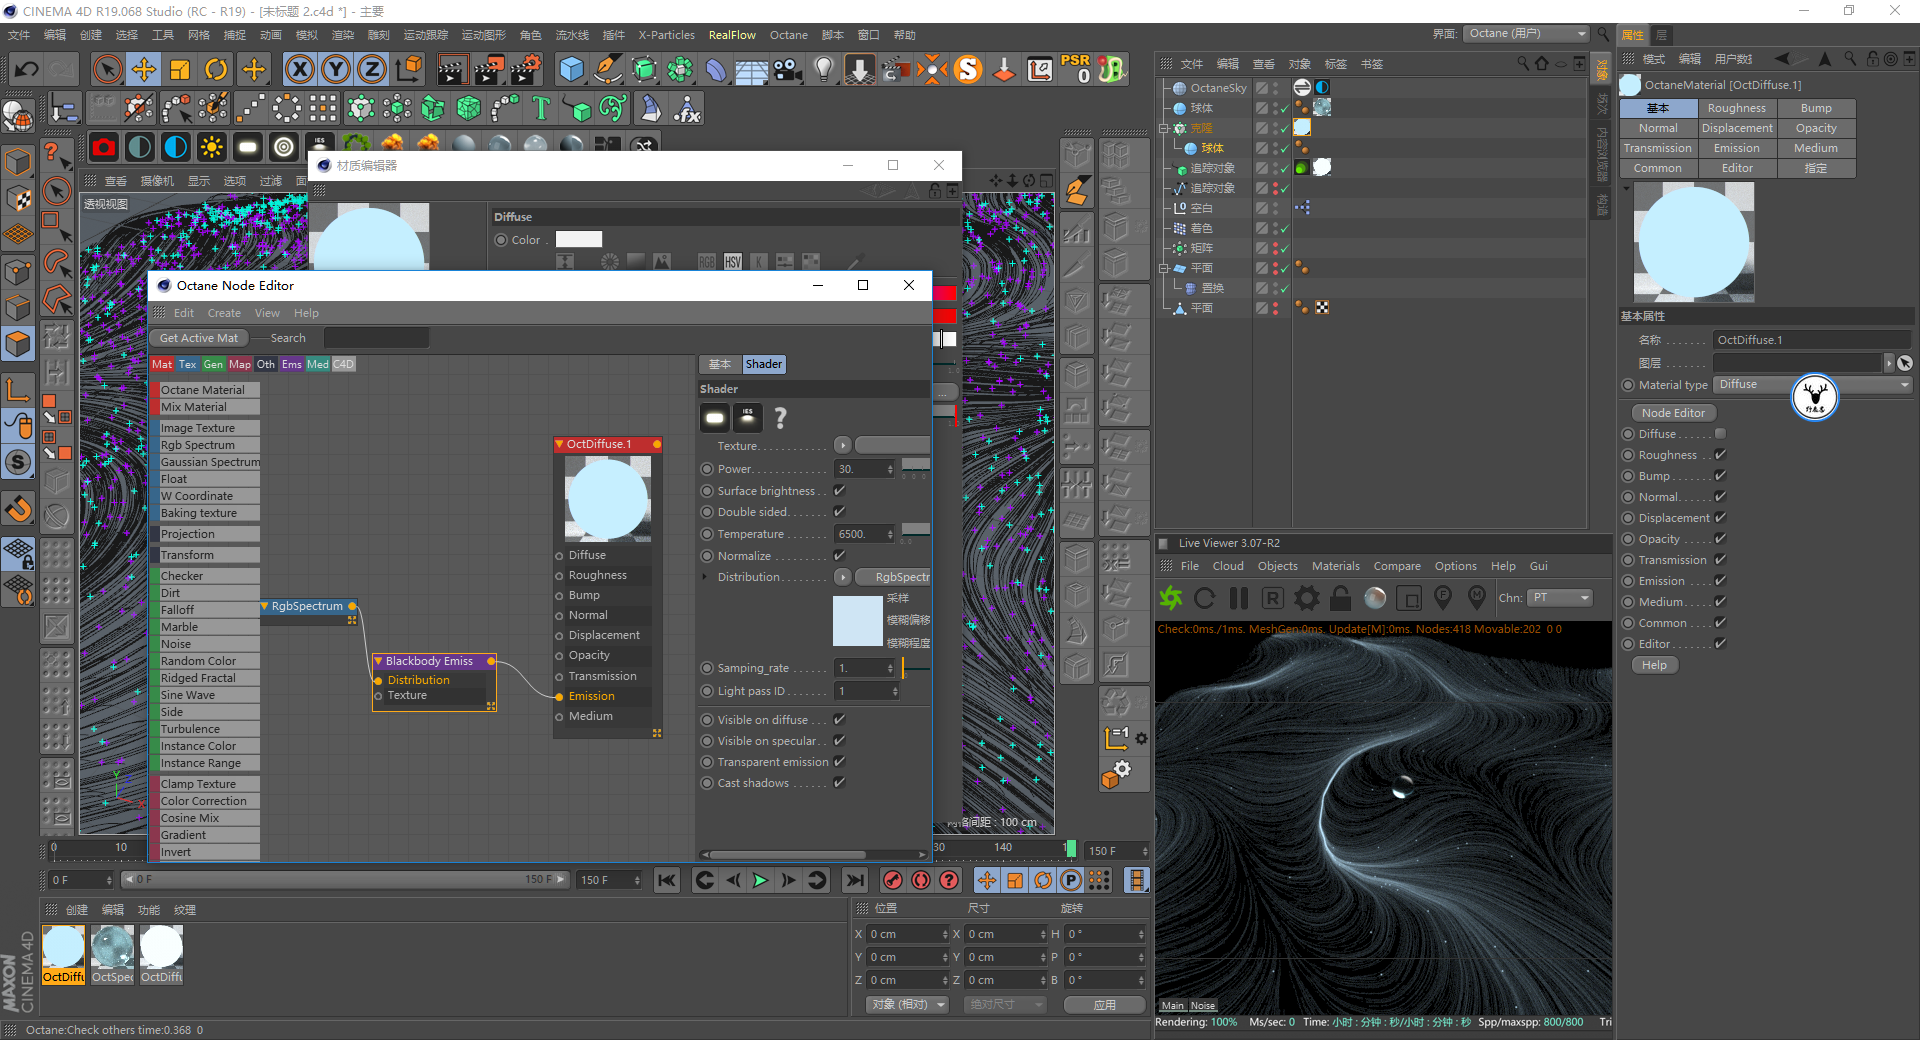Click Node Editor button in Attributes
The width and height of the screenshot is (1920, 1040).
click(x=1673, y=413)
